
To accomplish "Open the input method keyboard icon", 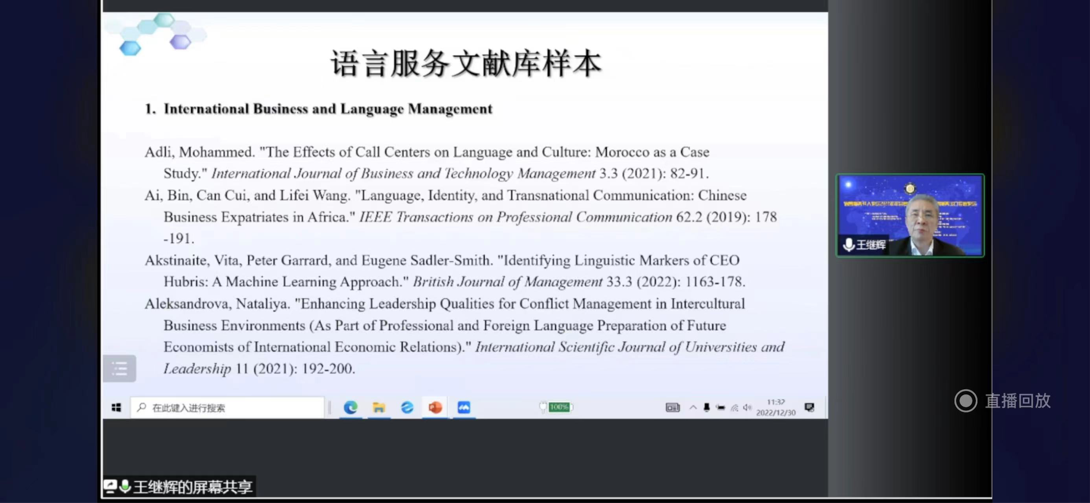I will pyautogui.click(x=672, y=408).
